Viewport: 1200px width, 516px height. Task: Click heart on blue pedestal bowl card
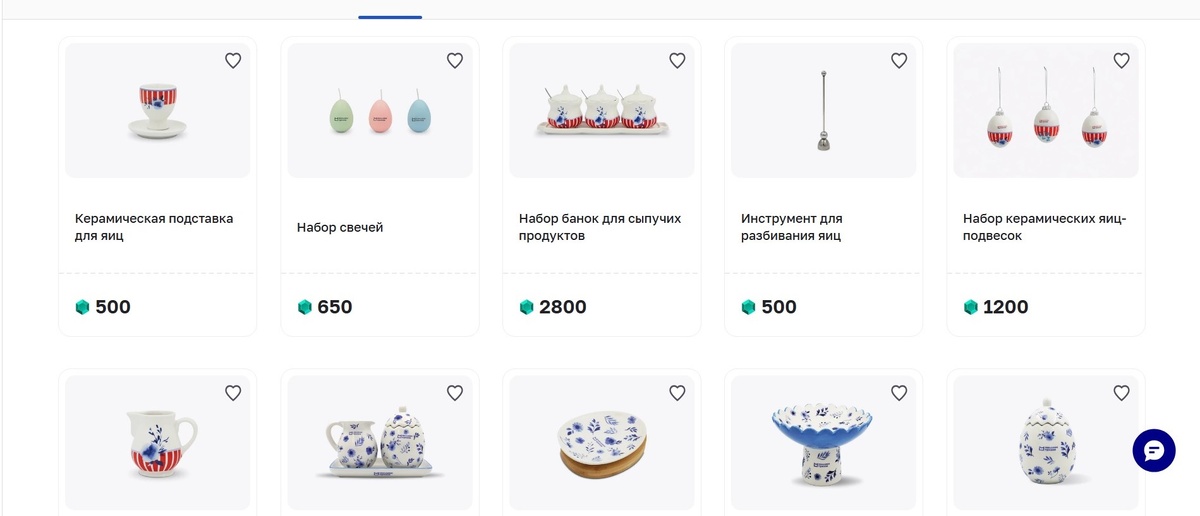899,393
